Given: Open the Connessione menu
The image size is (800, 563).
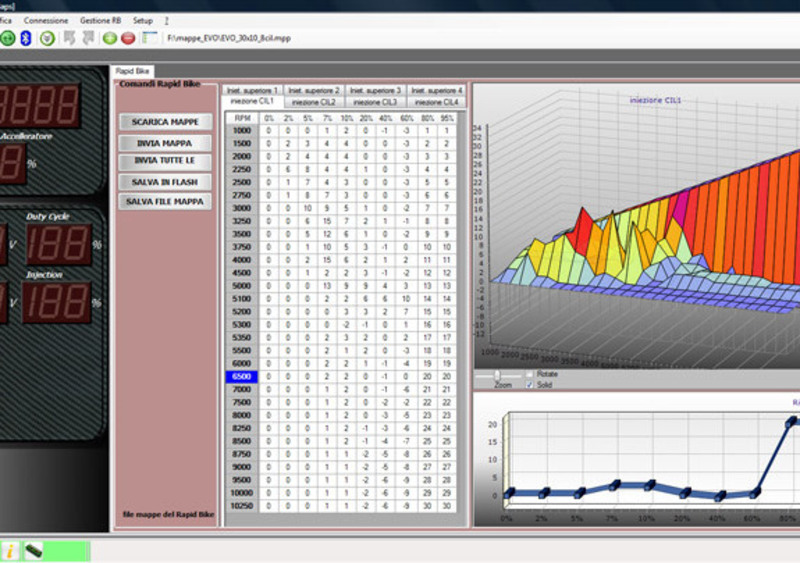Looking at the screenshot, I should coord(46,20).
